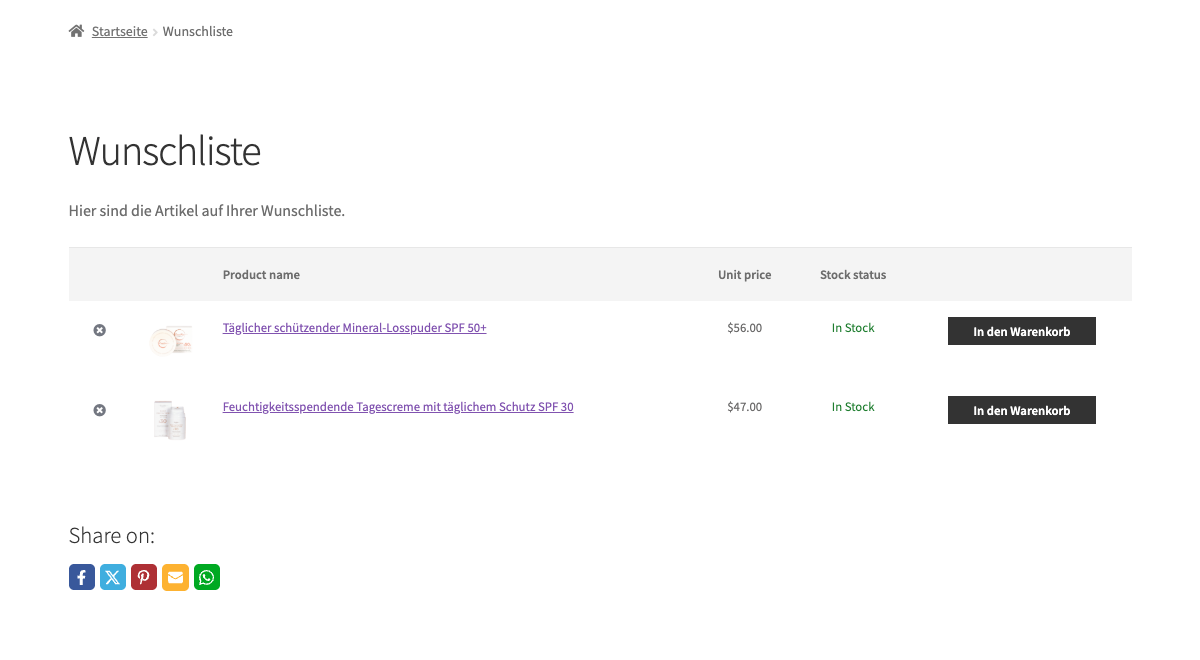The height and width of the screenshot is (660, 1200).
Task: Share the wishlist on X (Twitter)
Action: point(112,577)
